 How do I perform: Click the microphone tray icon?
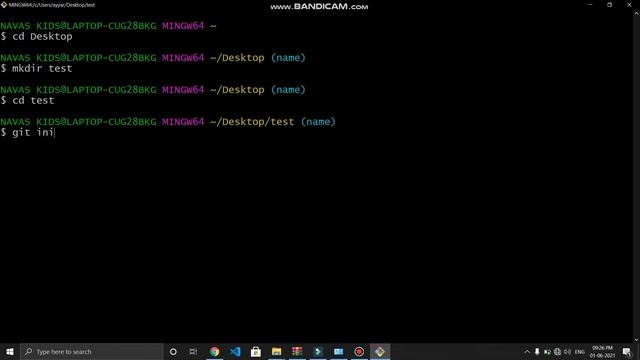(x=537, y=352)
